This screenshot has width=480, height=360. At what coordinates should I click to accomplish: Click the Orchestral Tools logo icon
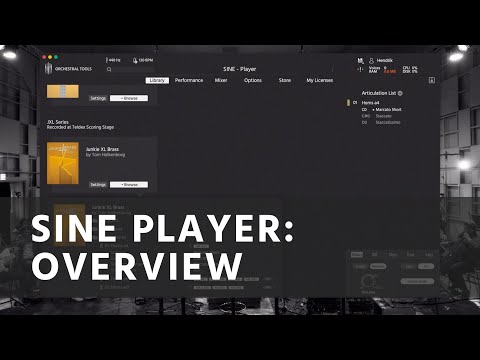coord(48,68)
